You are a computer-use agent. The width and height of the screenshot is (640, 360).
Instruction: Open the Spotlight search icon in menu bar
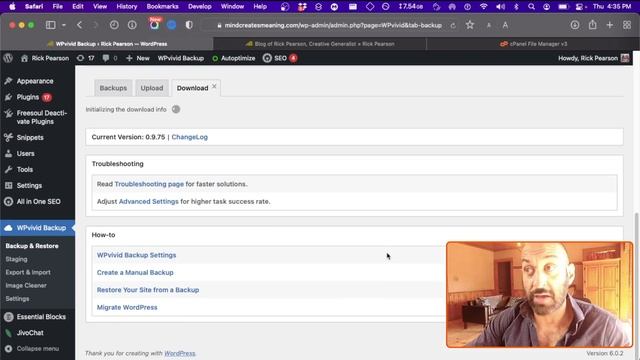click(531, 7)
